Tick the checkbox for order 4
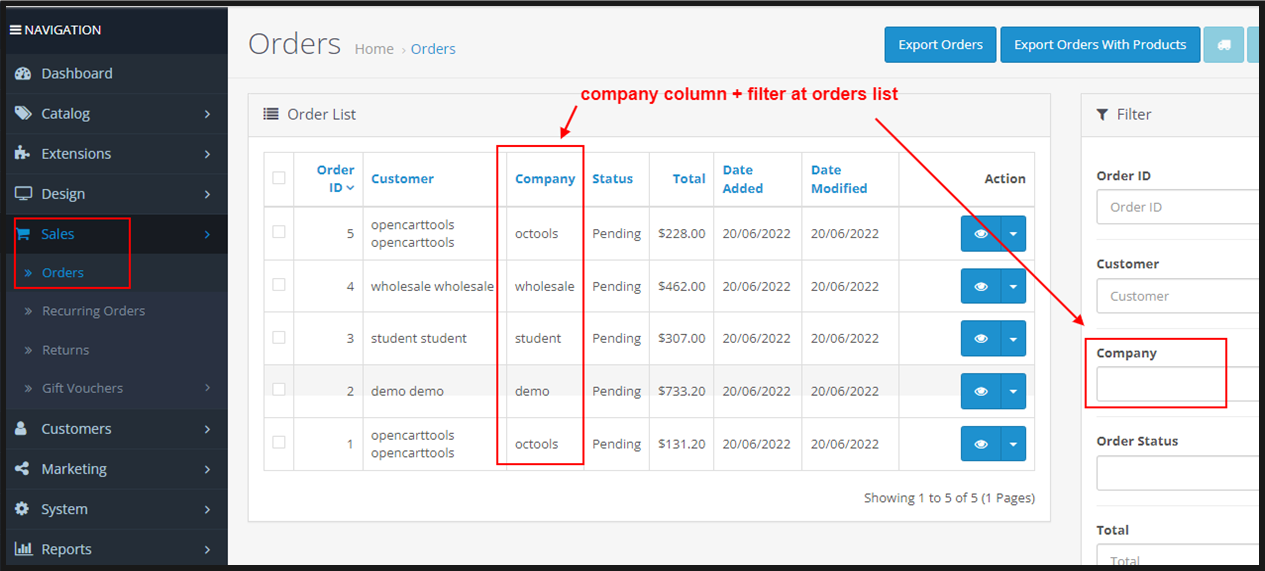Screen dimensions: 1265x571 (279, 285)
